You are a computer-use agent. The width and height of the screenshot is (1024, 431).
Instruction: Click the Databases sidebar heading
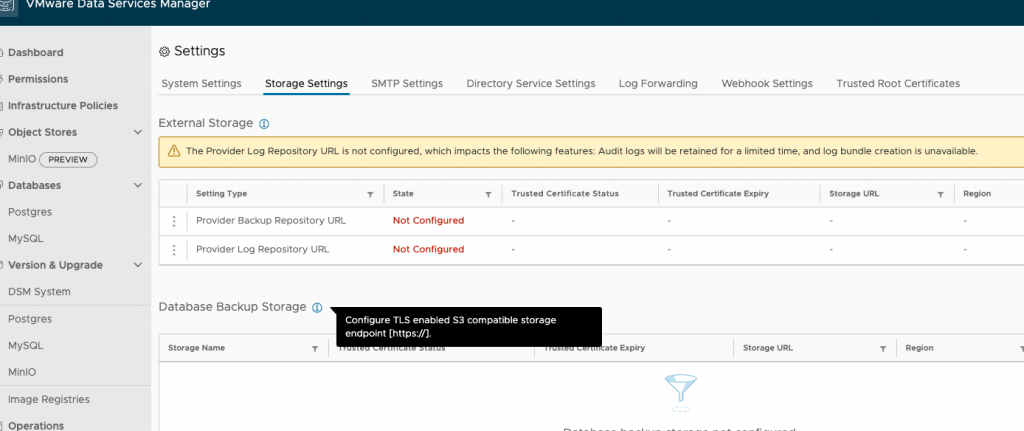[x=34, y=185]
